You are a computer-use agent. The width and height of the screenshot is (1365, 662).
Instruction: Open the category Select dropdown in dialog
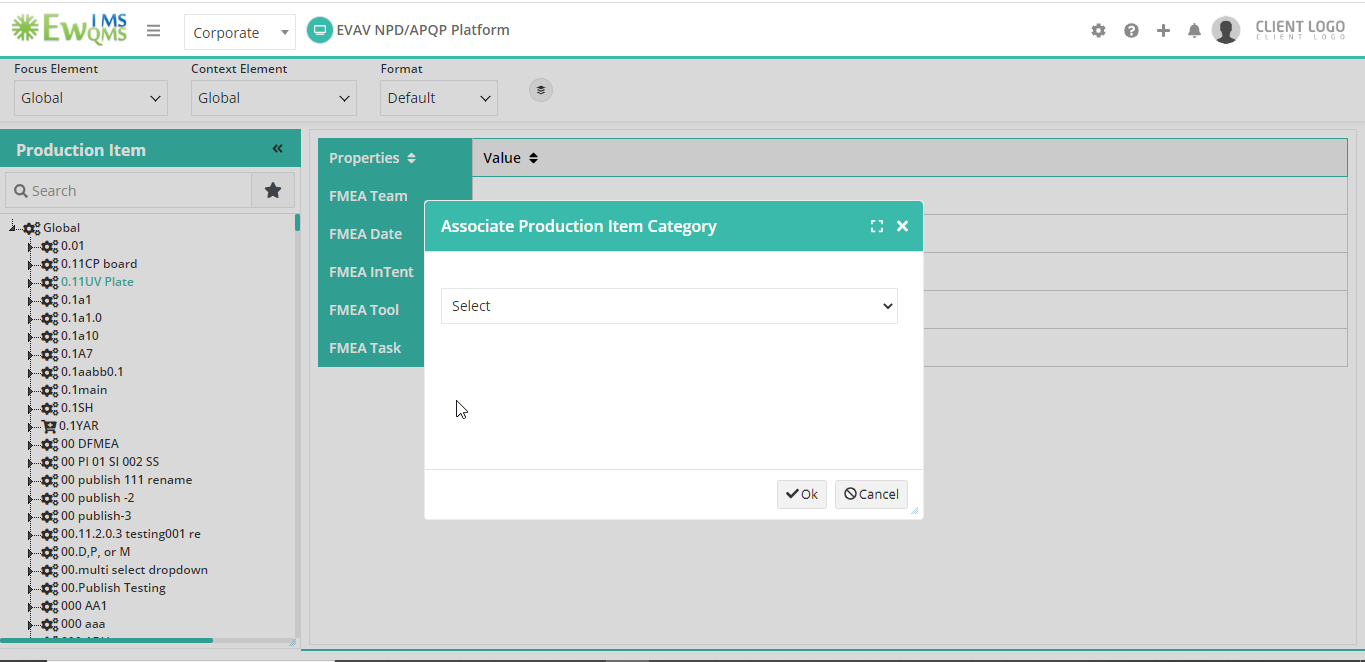pos(669,306)
